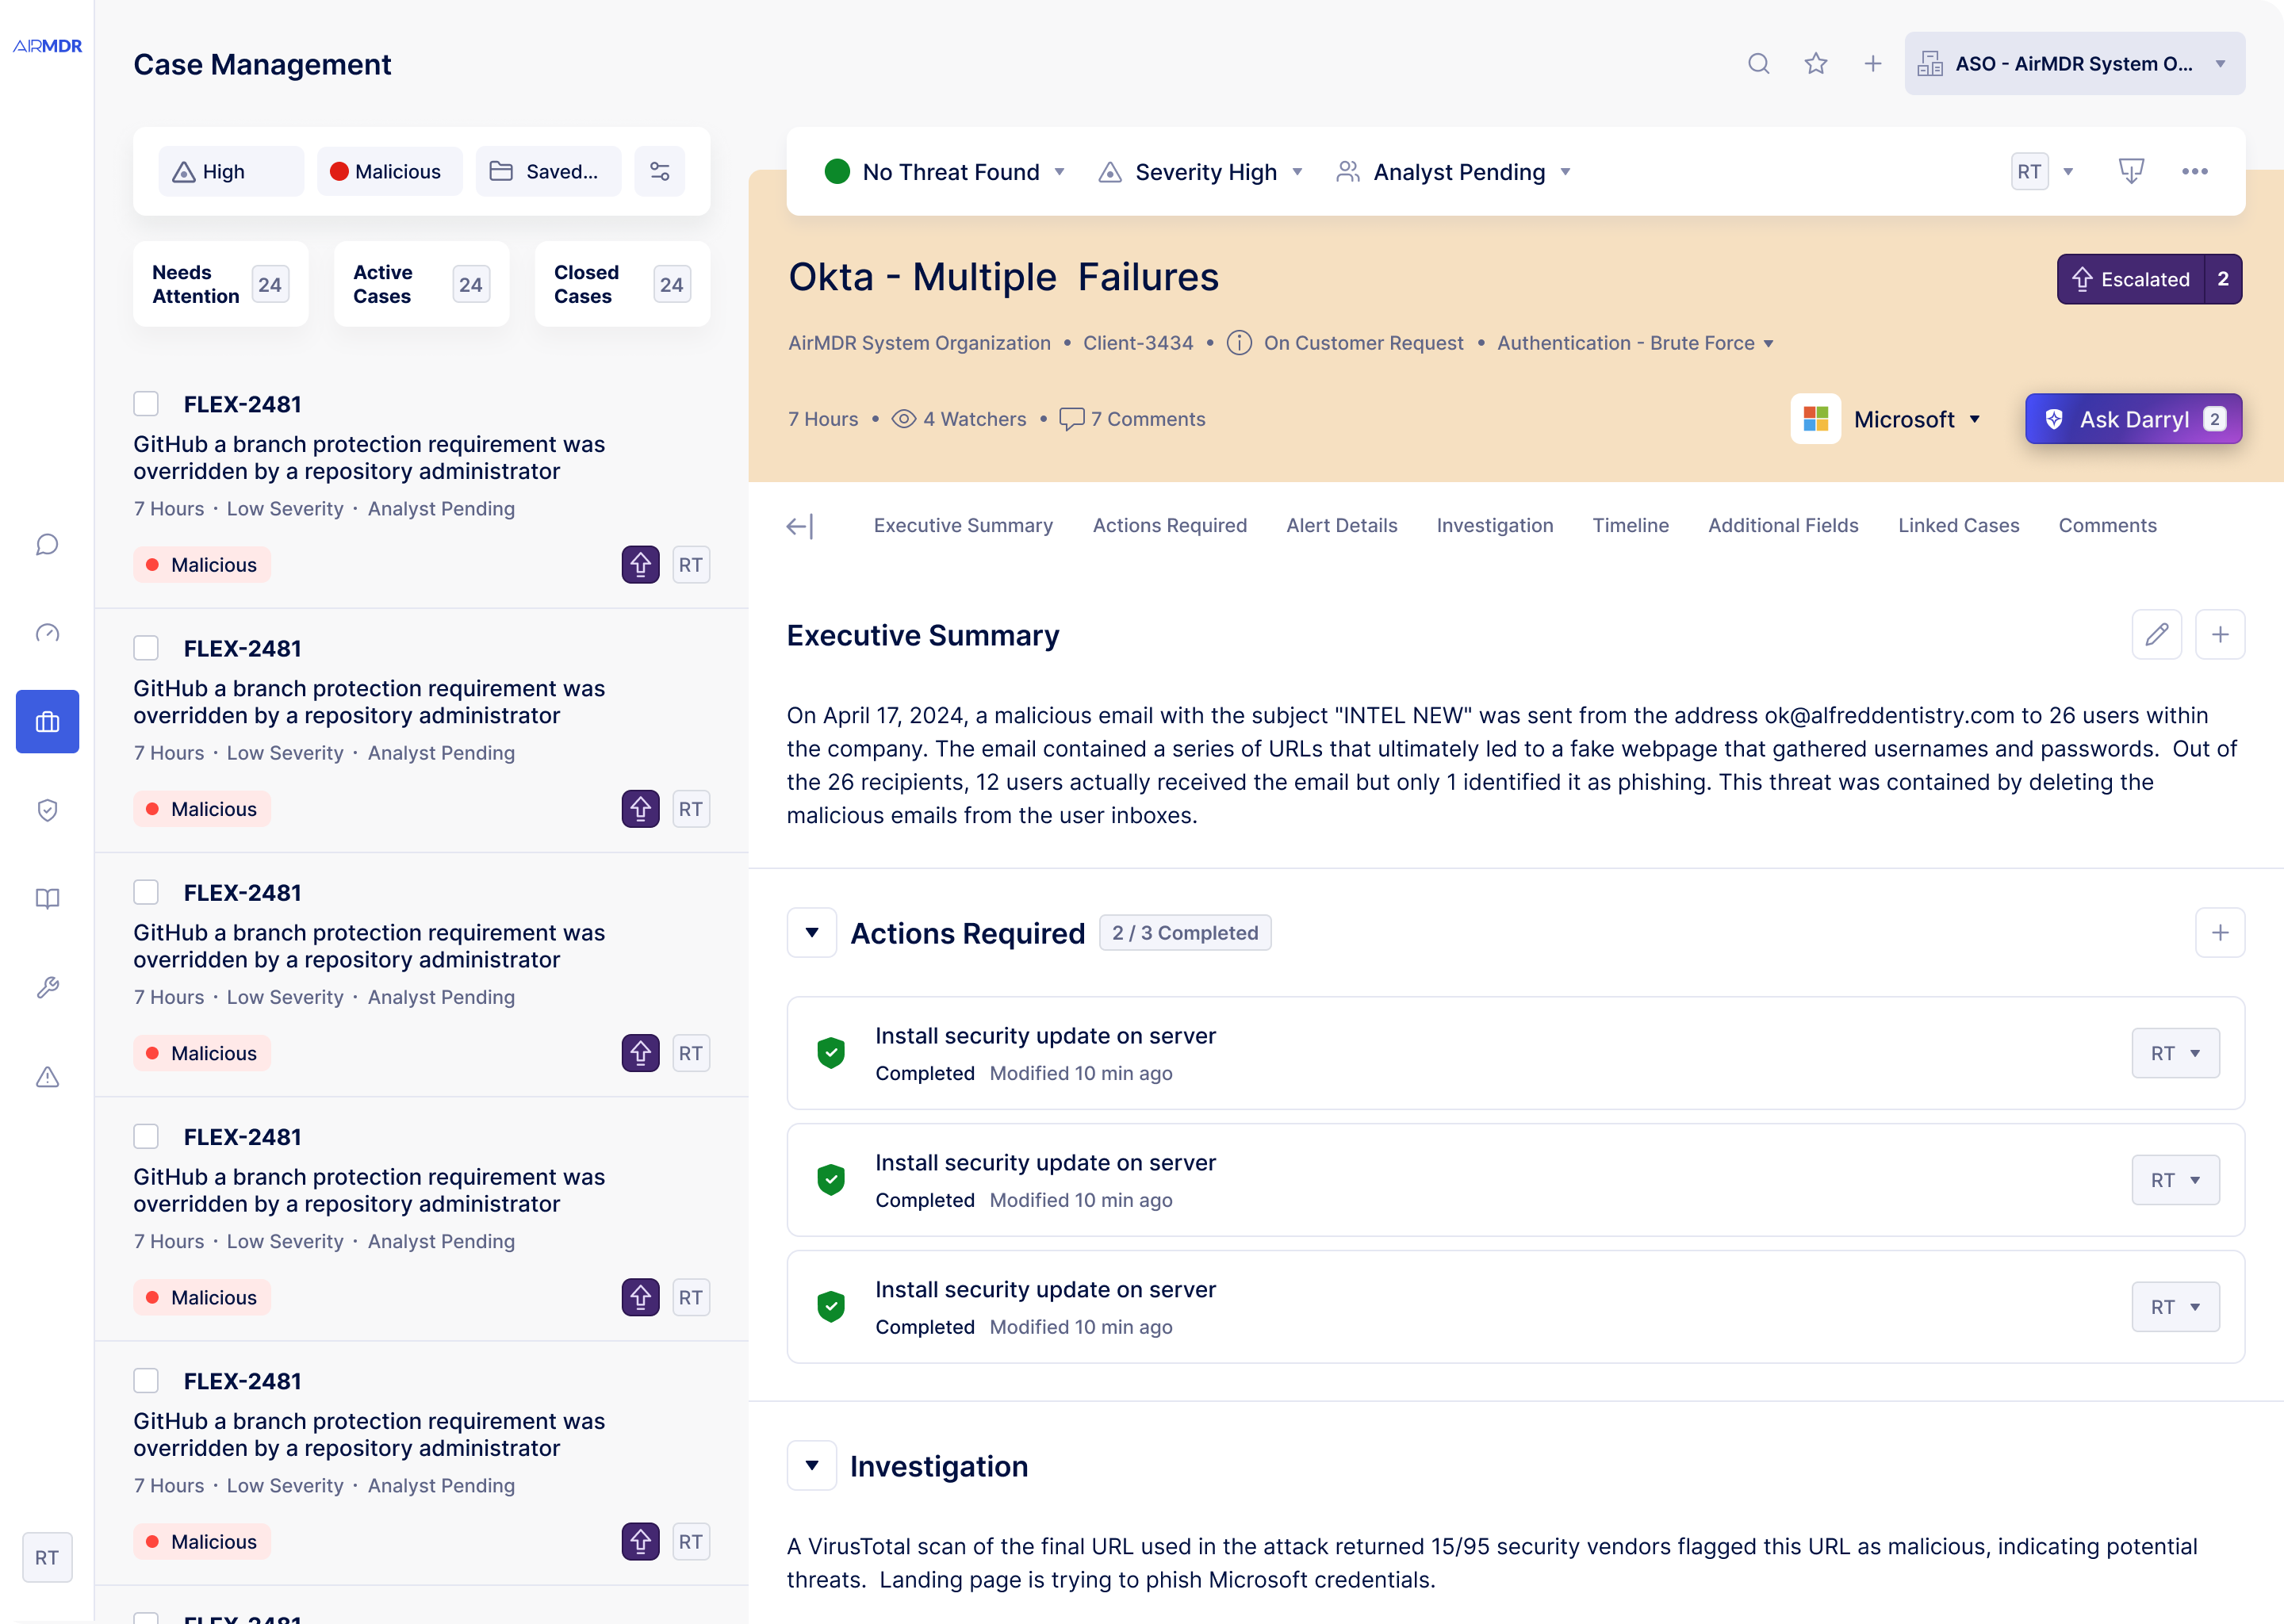Switch to the Alert Details tab

[x=1341, y=525]
